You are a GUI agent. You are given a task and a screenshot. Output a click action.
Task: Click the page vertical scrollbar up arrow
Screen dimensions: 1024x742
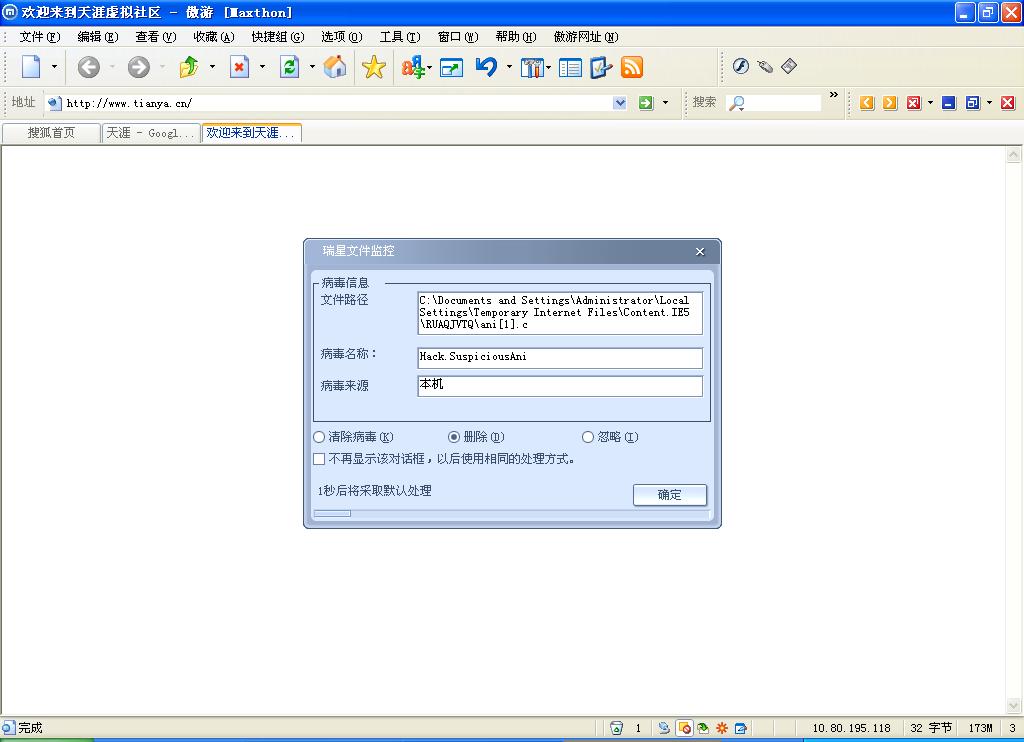click(x=1014, y=155)
